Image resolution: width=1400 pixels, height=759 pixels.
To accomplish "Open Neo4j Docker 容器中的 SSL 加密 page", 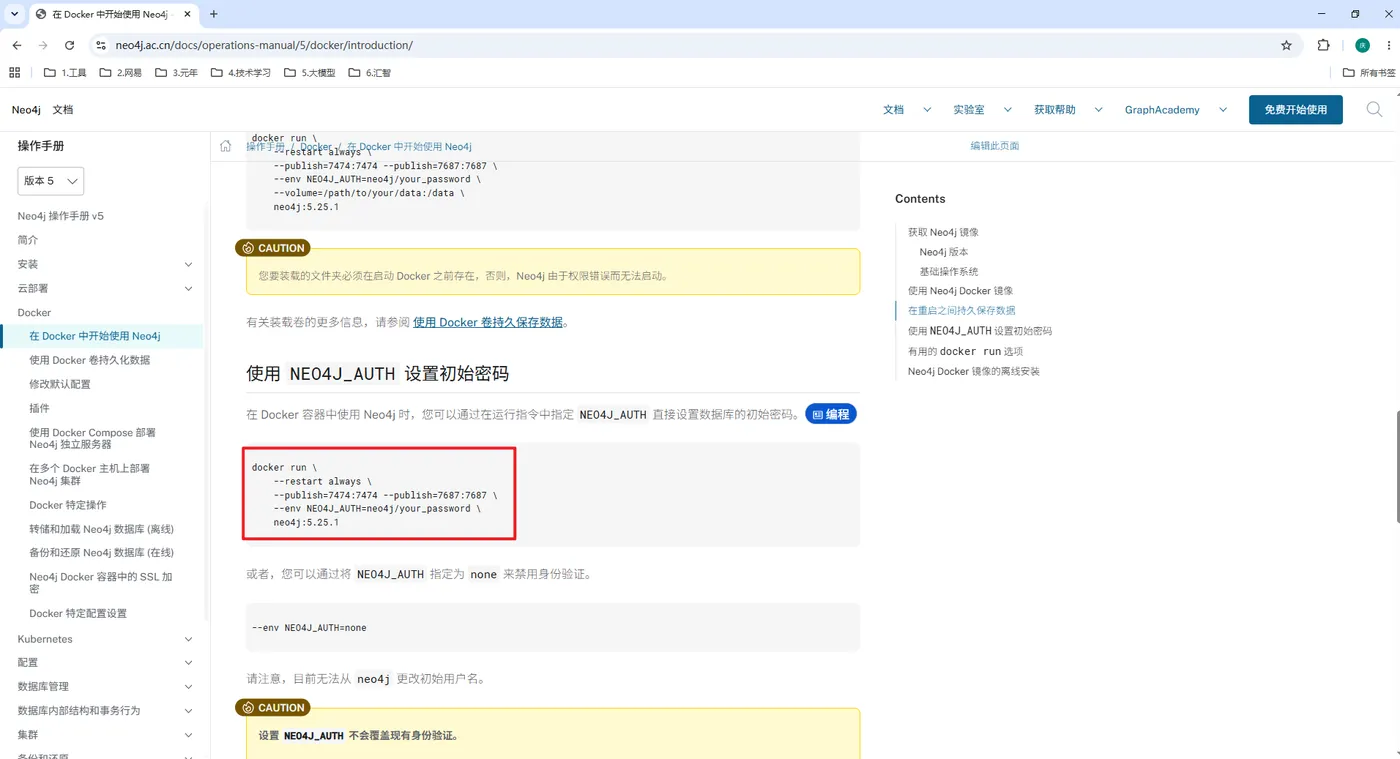I will click(x=101, y=583).
